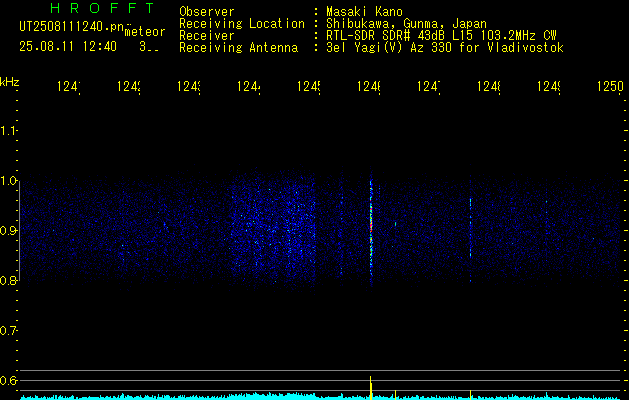The width and height of the screenshot is (629, 400).
Task: Click the name Masaki Kano
Action: 364,12
